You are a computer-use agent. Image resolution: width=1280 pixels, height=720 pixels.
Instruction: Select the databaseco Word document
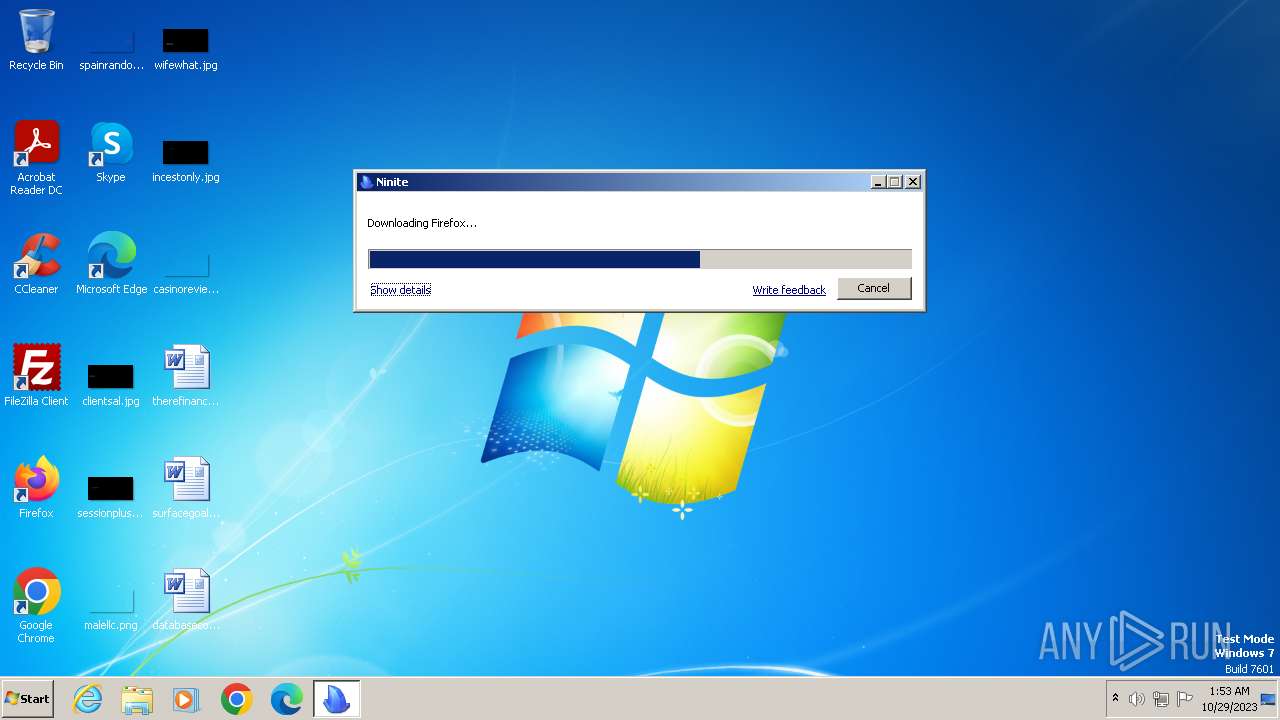click(186, 600)
